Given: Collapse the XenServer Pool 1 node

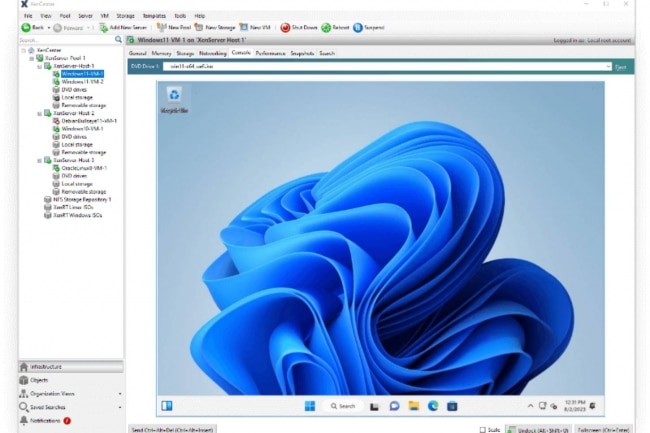Looking at the screenshot, I should [32, 58].
